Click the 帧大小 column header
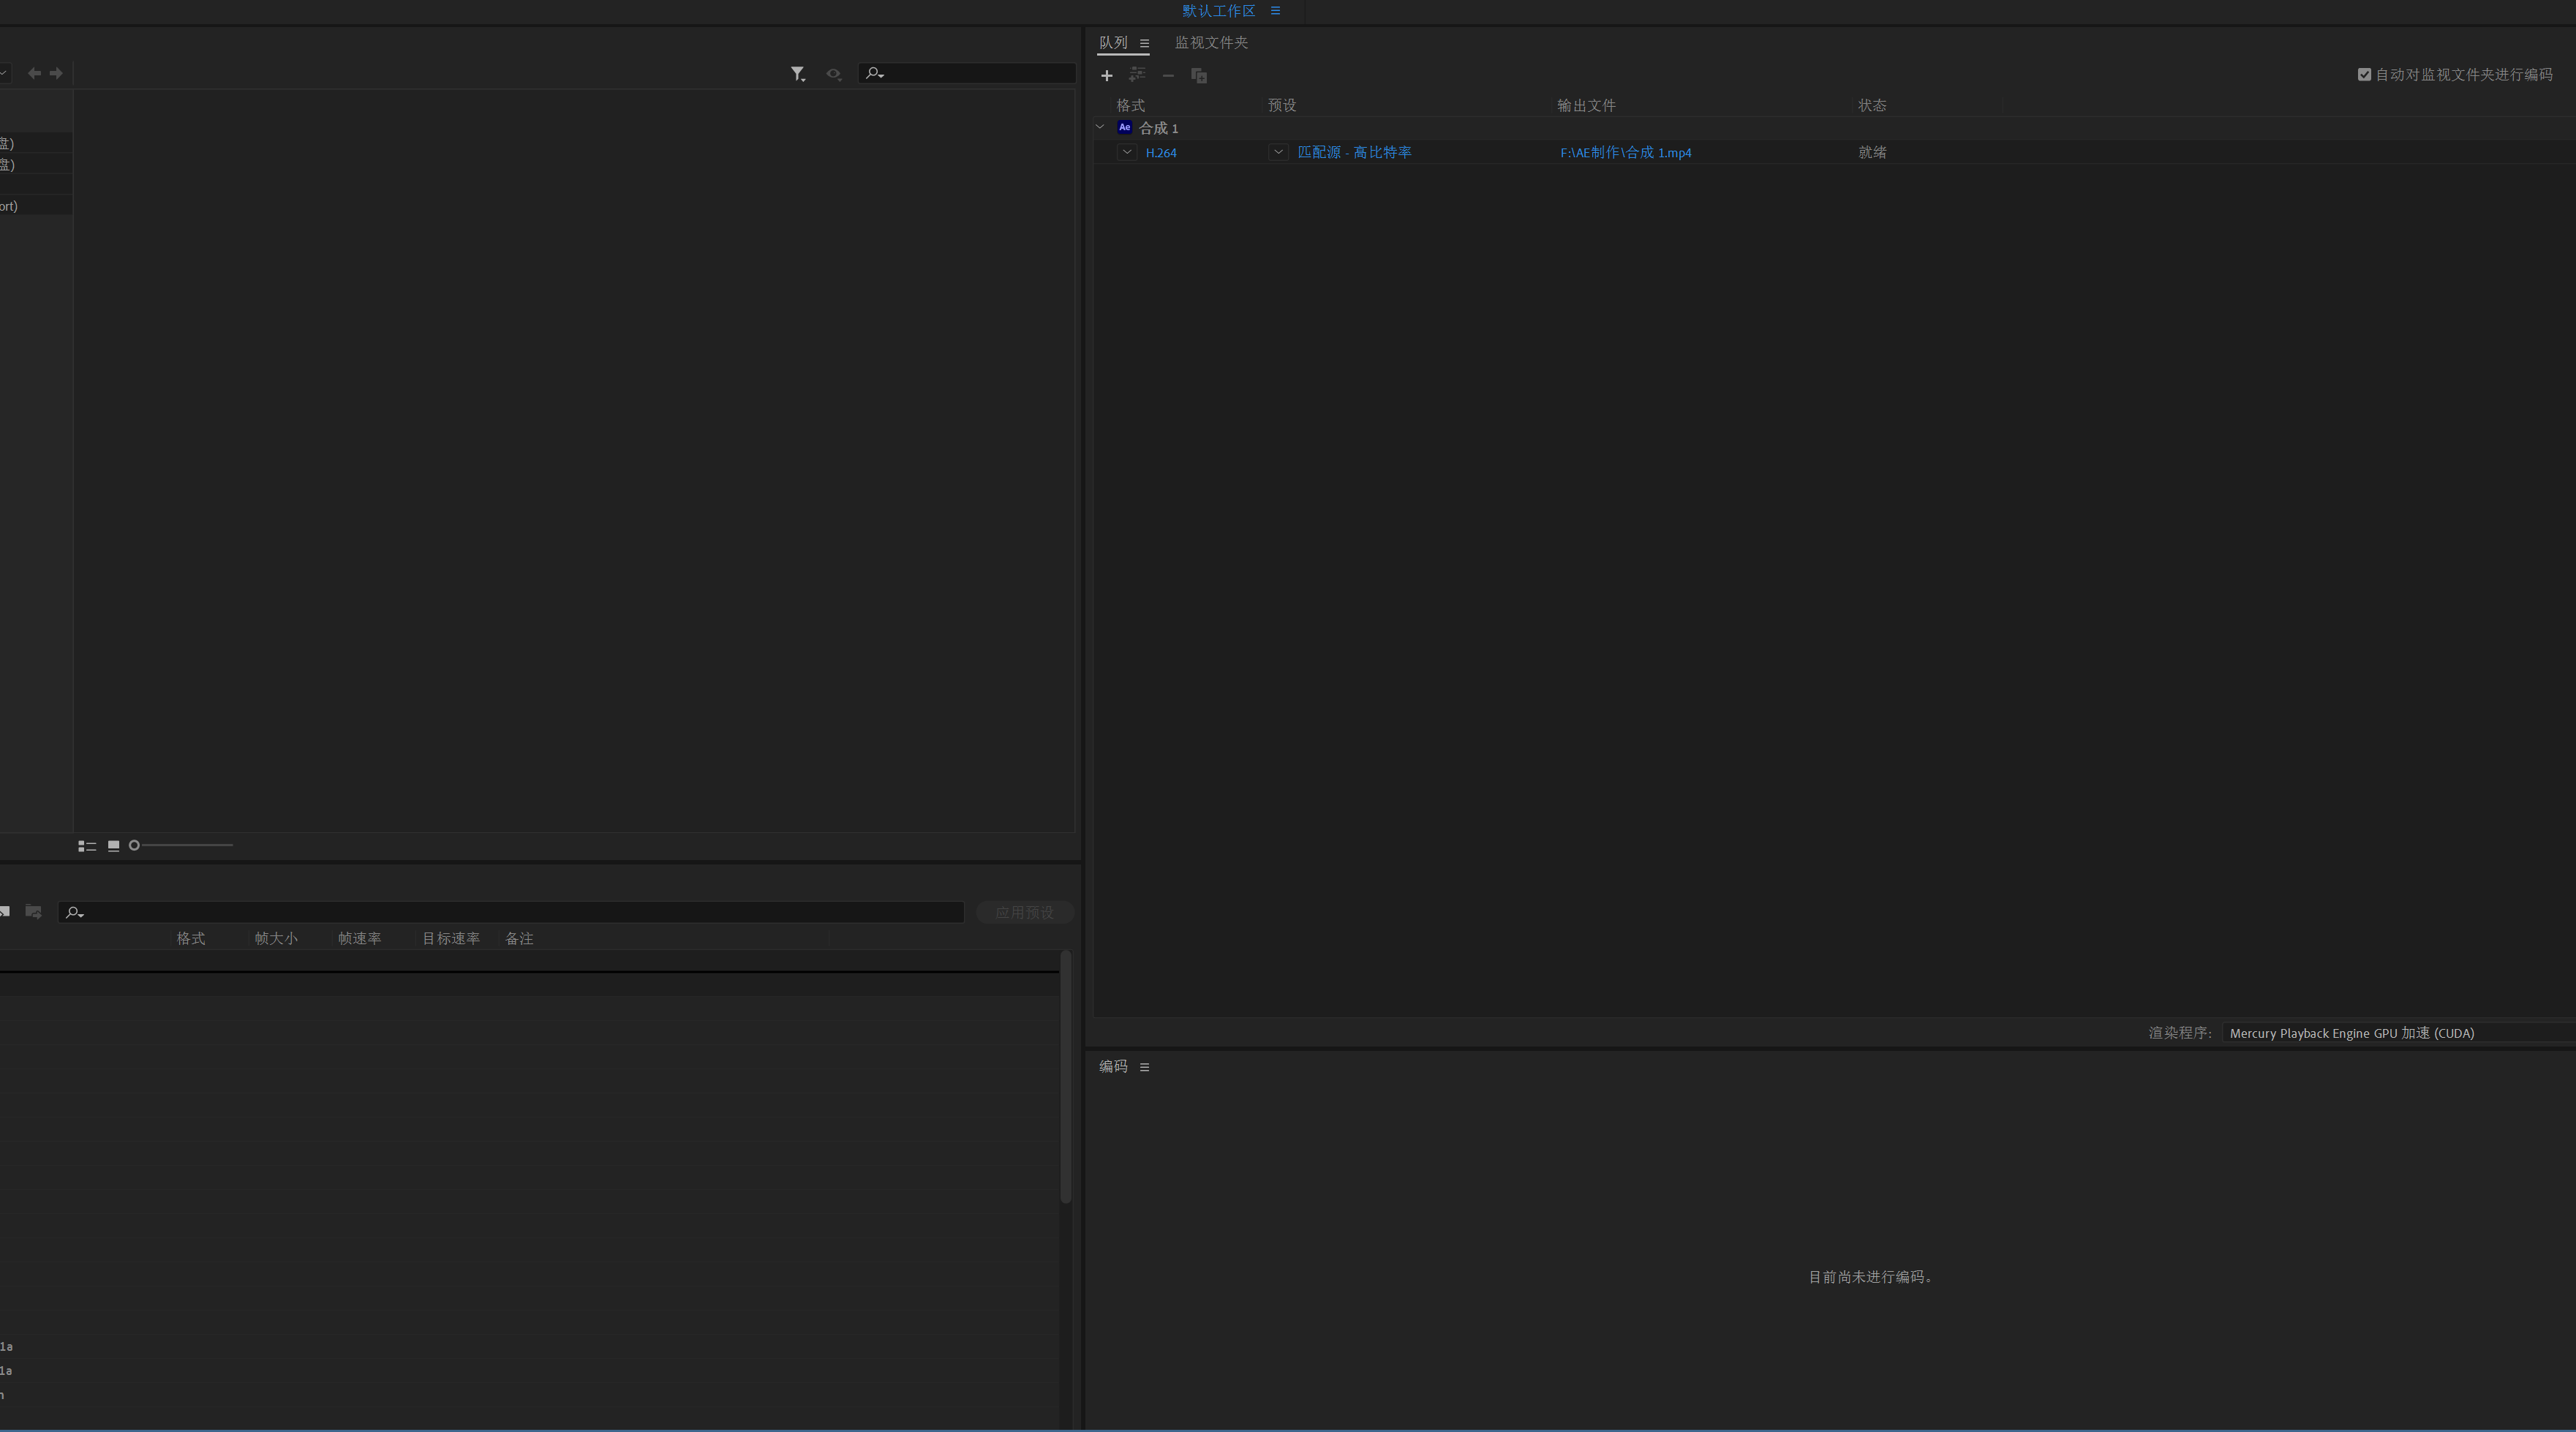Image resolution: width=2576 pixels, height=1432 pixels. click(x=276, y=939)
